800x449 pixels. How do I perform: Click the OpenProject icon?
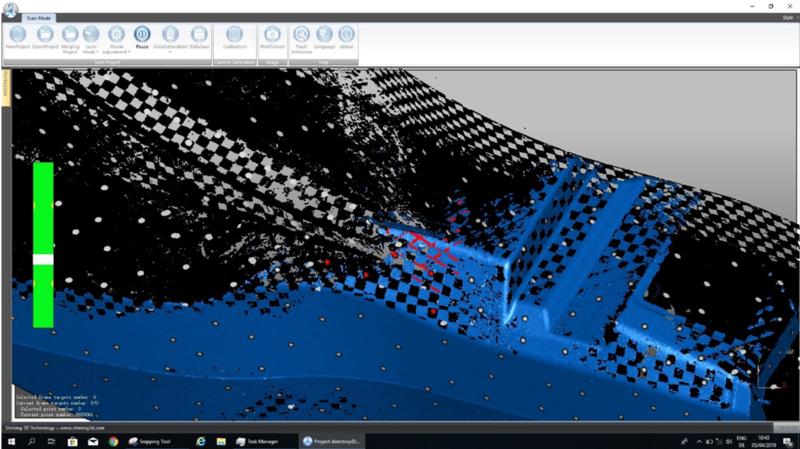(44, 36)
